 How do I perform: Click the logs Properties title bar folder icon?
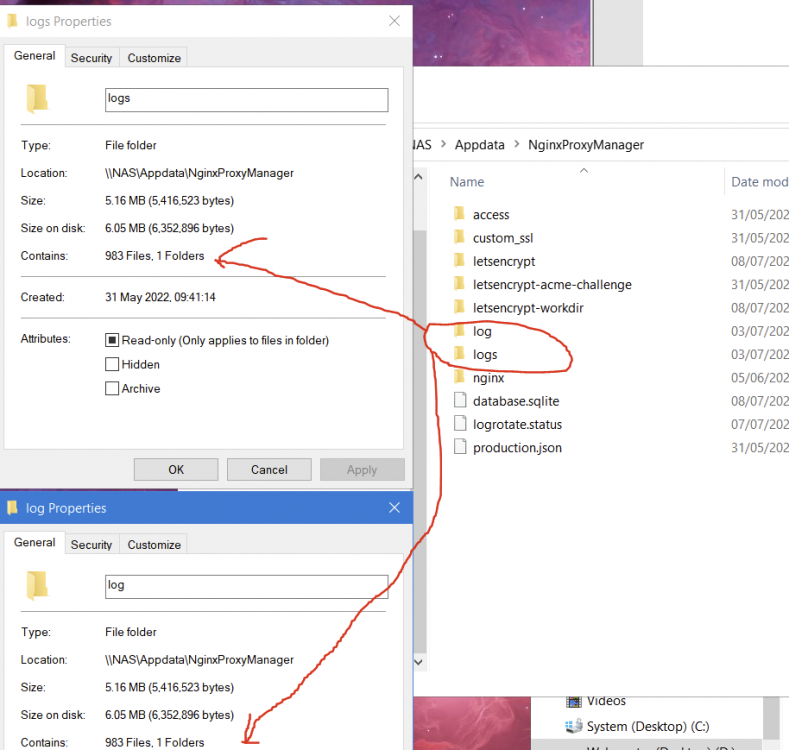(x=13, y=21)
